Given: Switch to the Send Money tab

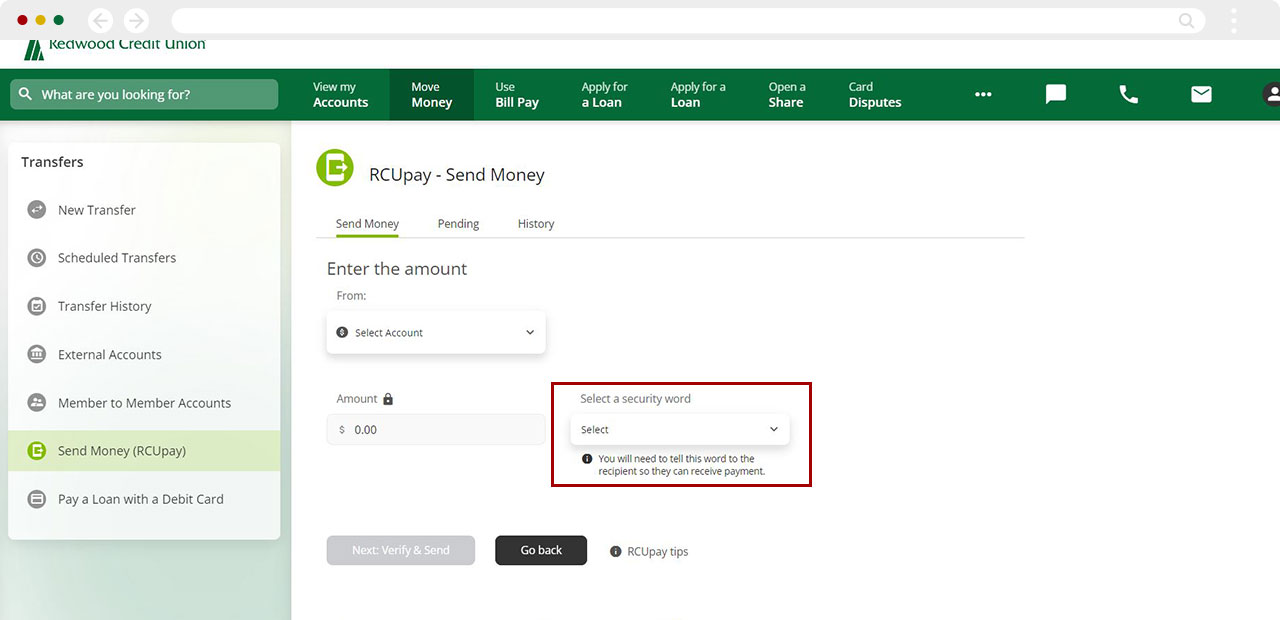Looking at the screenshot, I should [367, 224].
